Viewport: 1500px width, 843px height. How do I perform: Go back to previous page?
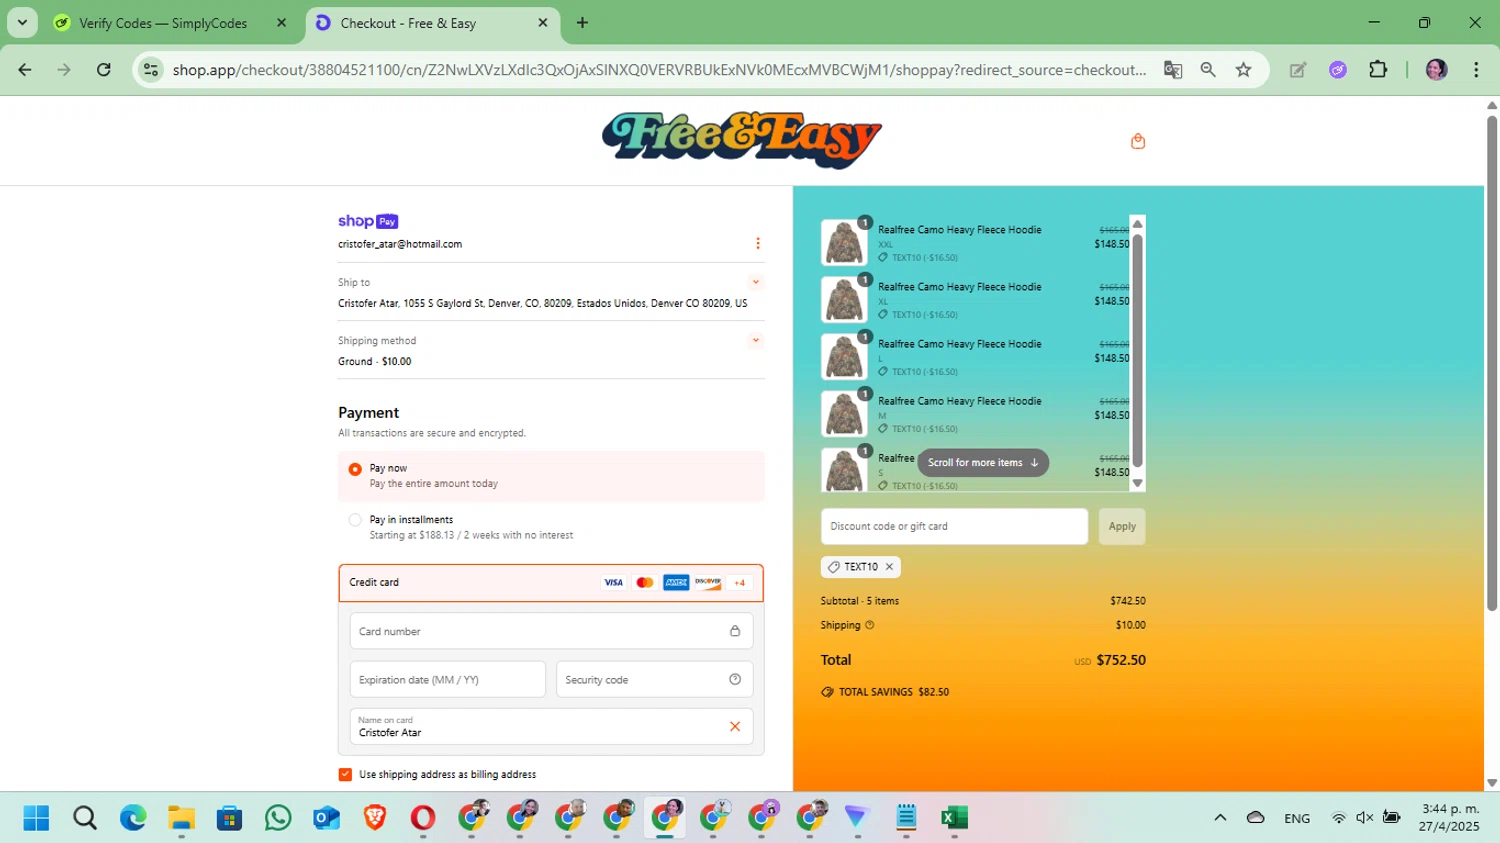pyautogui.click(x=25, y=69)
